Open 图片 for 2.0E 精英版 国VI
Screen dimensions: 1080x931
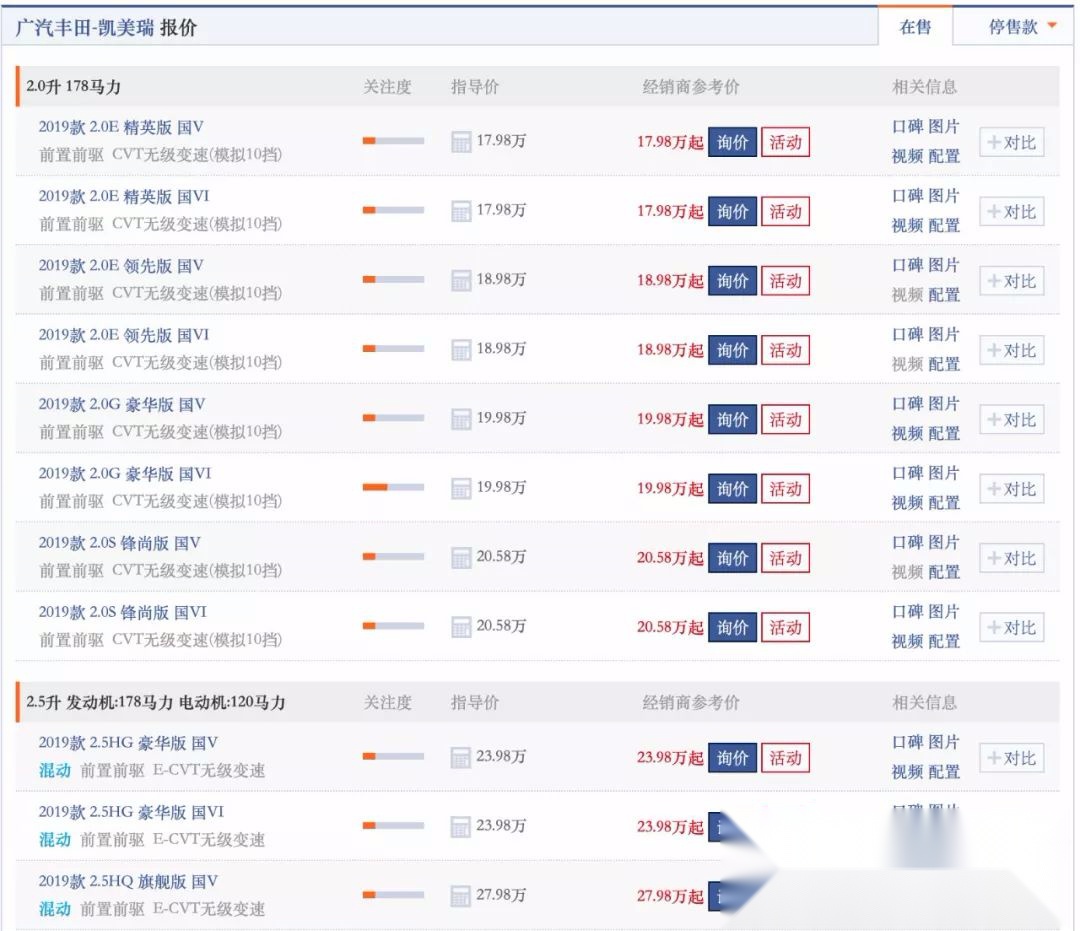[944, 196]
